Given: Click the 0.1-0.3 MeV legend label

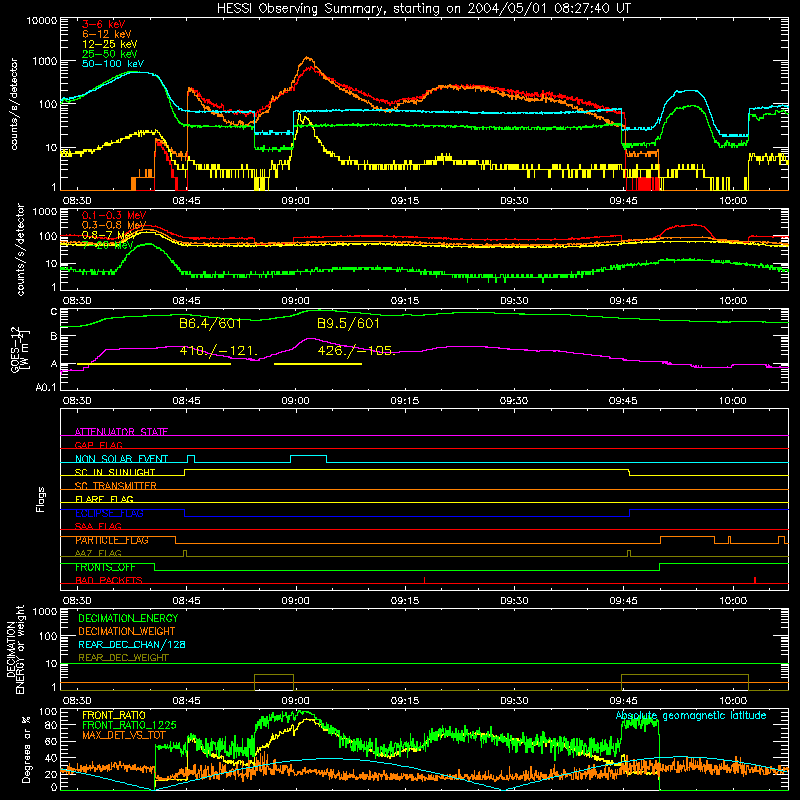Looking at the screenshot, I should tap(114, 215).
